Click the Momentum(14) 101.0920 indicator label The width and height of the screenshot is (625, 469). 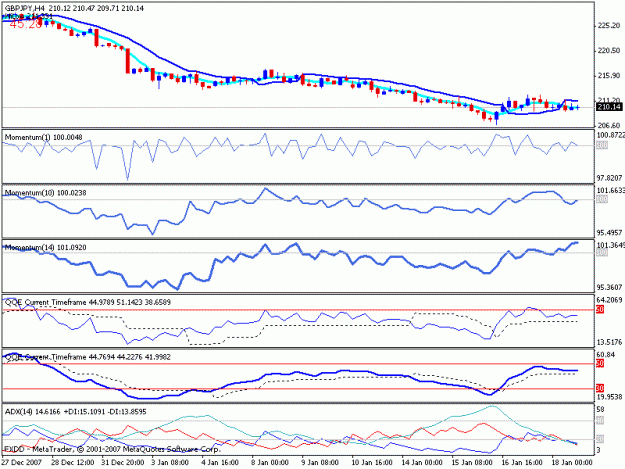pos(45,247)
